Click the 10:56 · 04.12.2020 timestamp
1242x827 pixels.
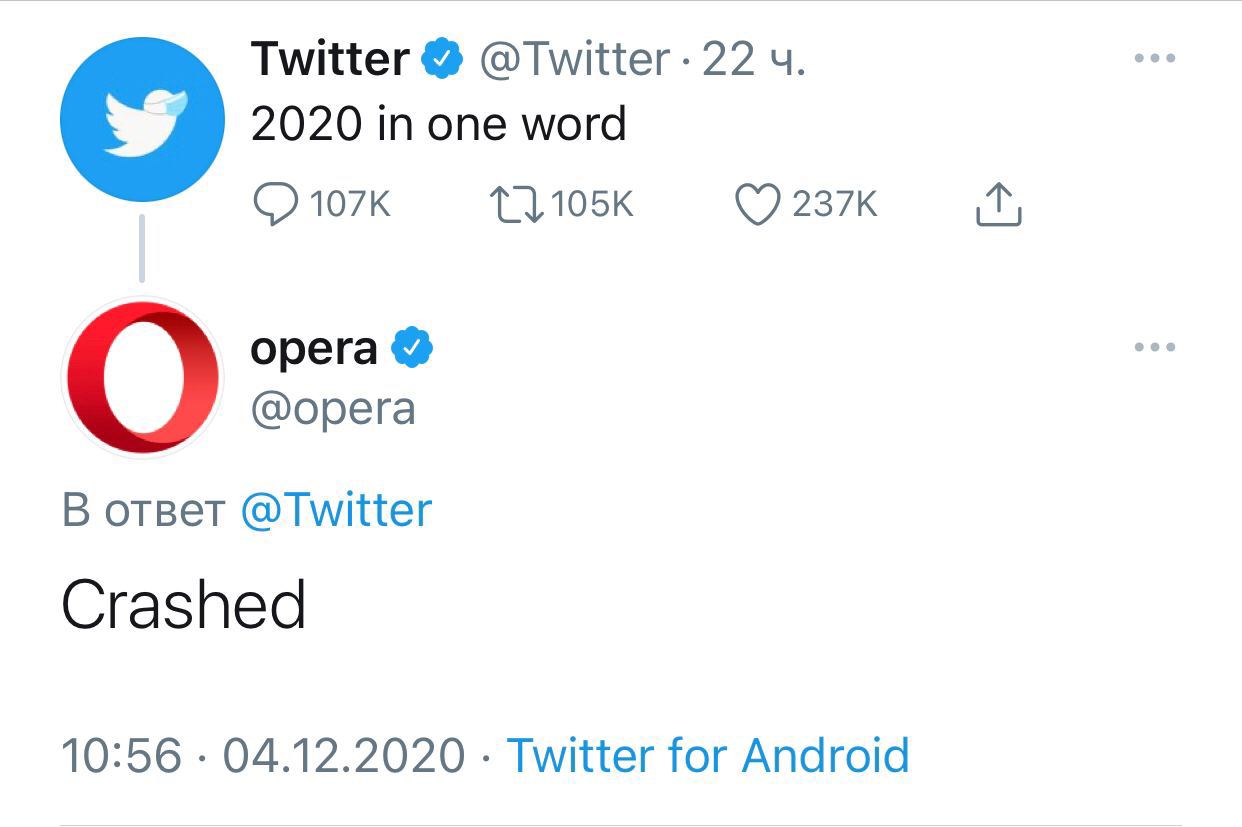click(x=263, y=755)
